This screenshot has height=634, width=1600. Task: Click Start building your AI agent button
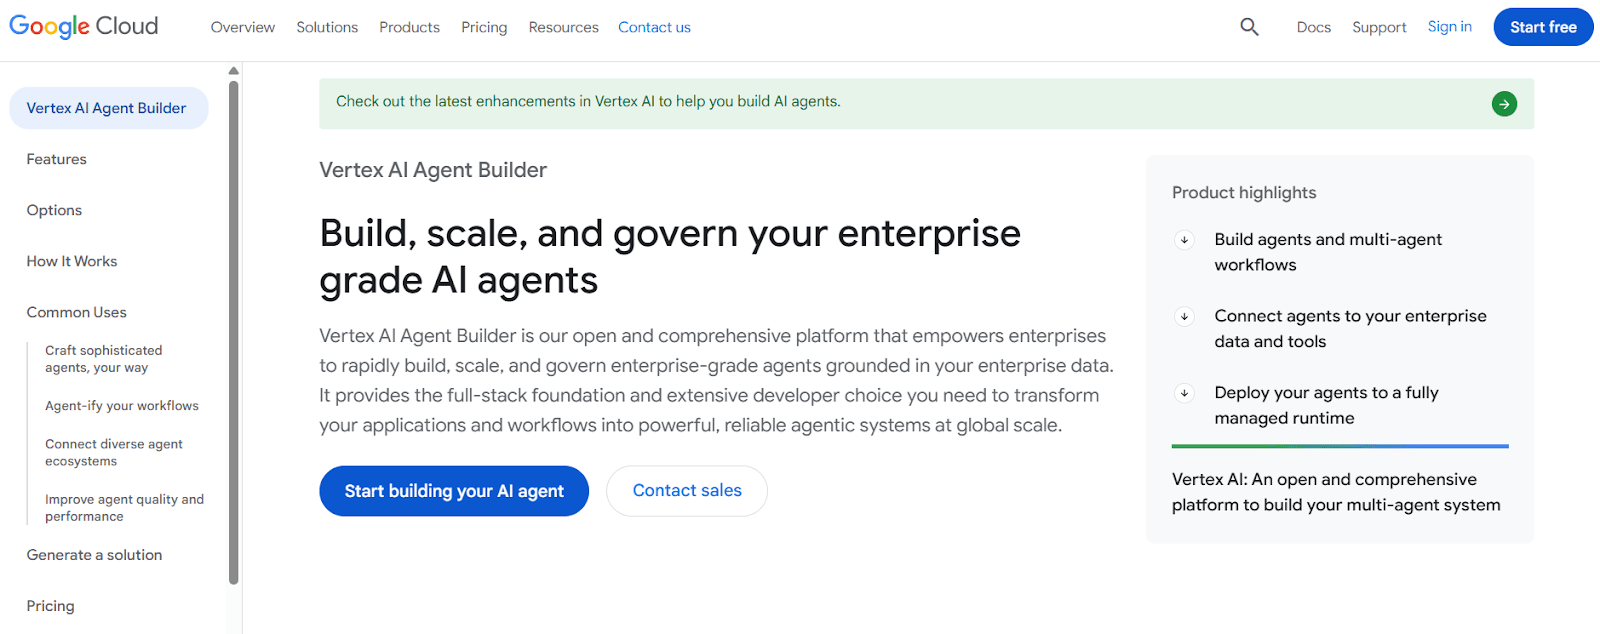(454, 491)
